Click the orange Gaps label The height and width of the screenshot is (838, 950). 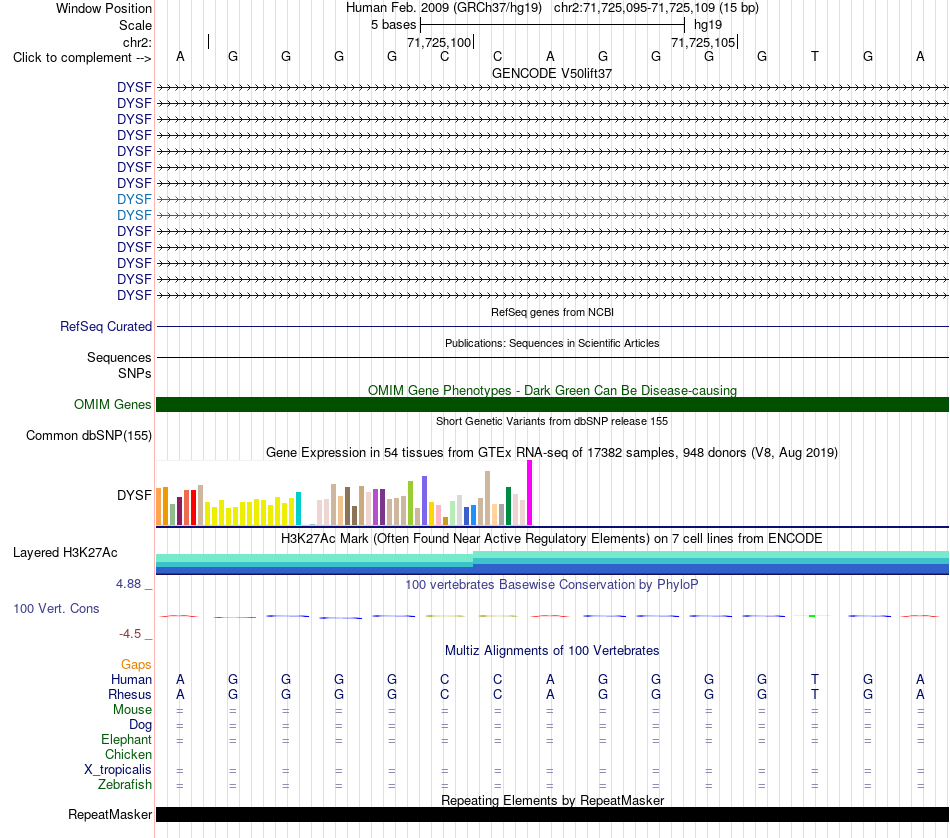(x=136, y=665)
